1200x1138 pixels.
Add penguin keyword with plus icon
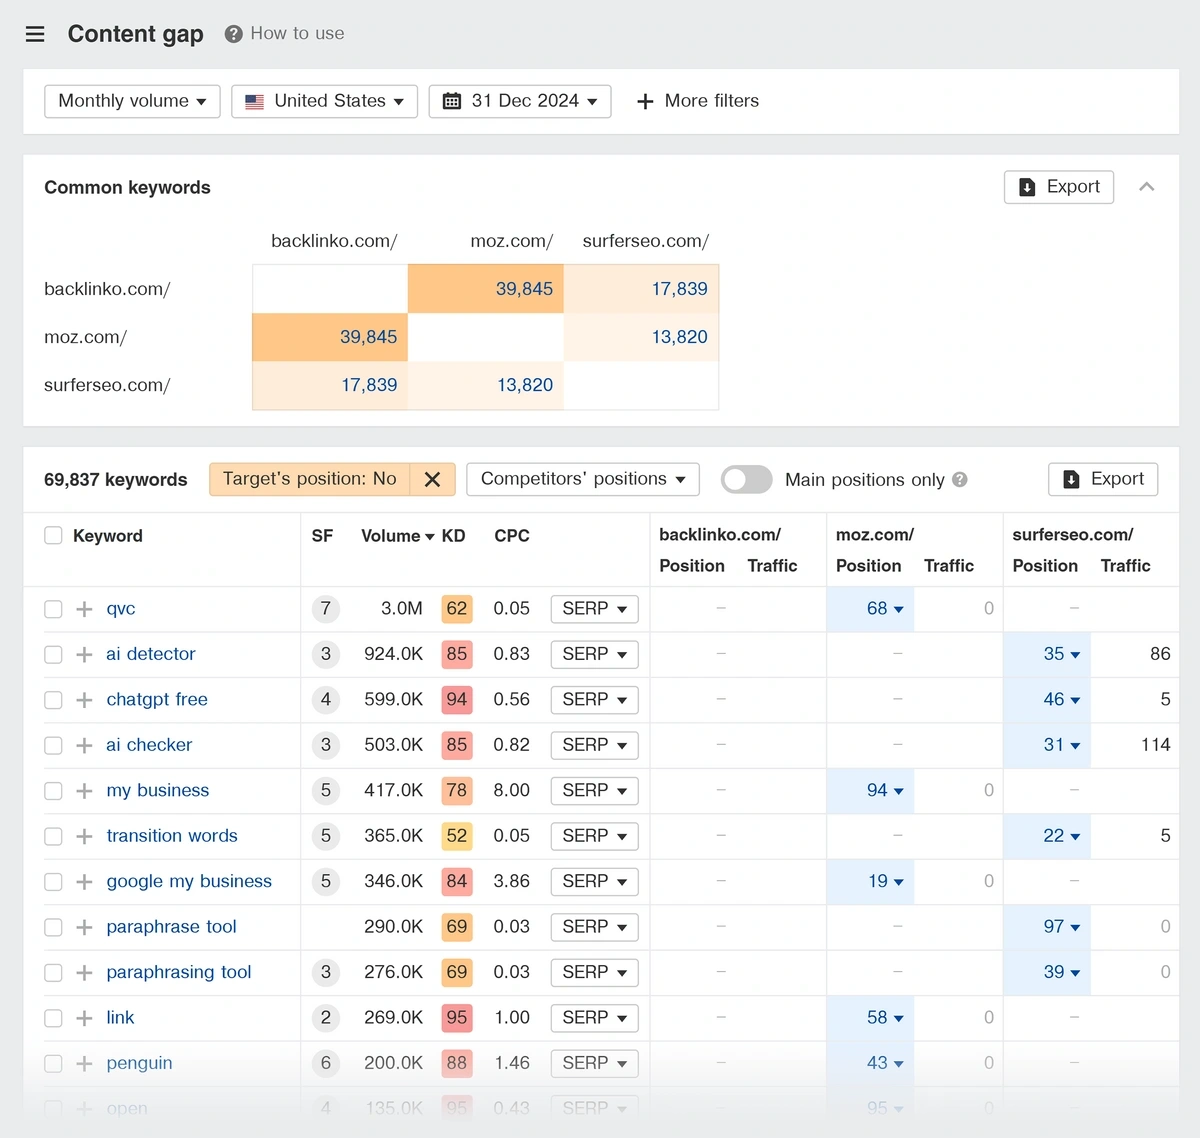point(84,1064)
